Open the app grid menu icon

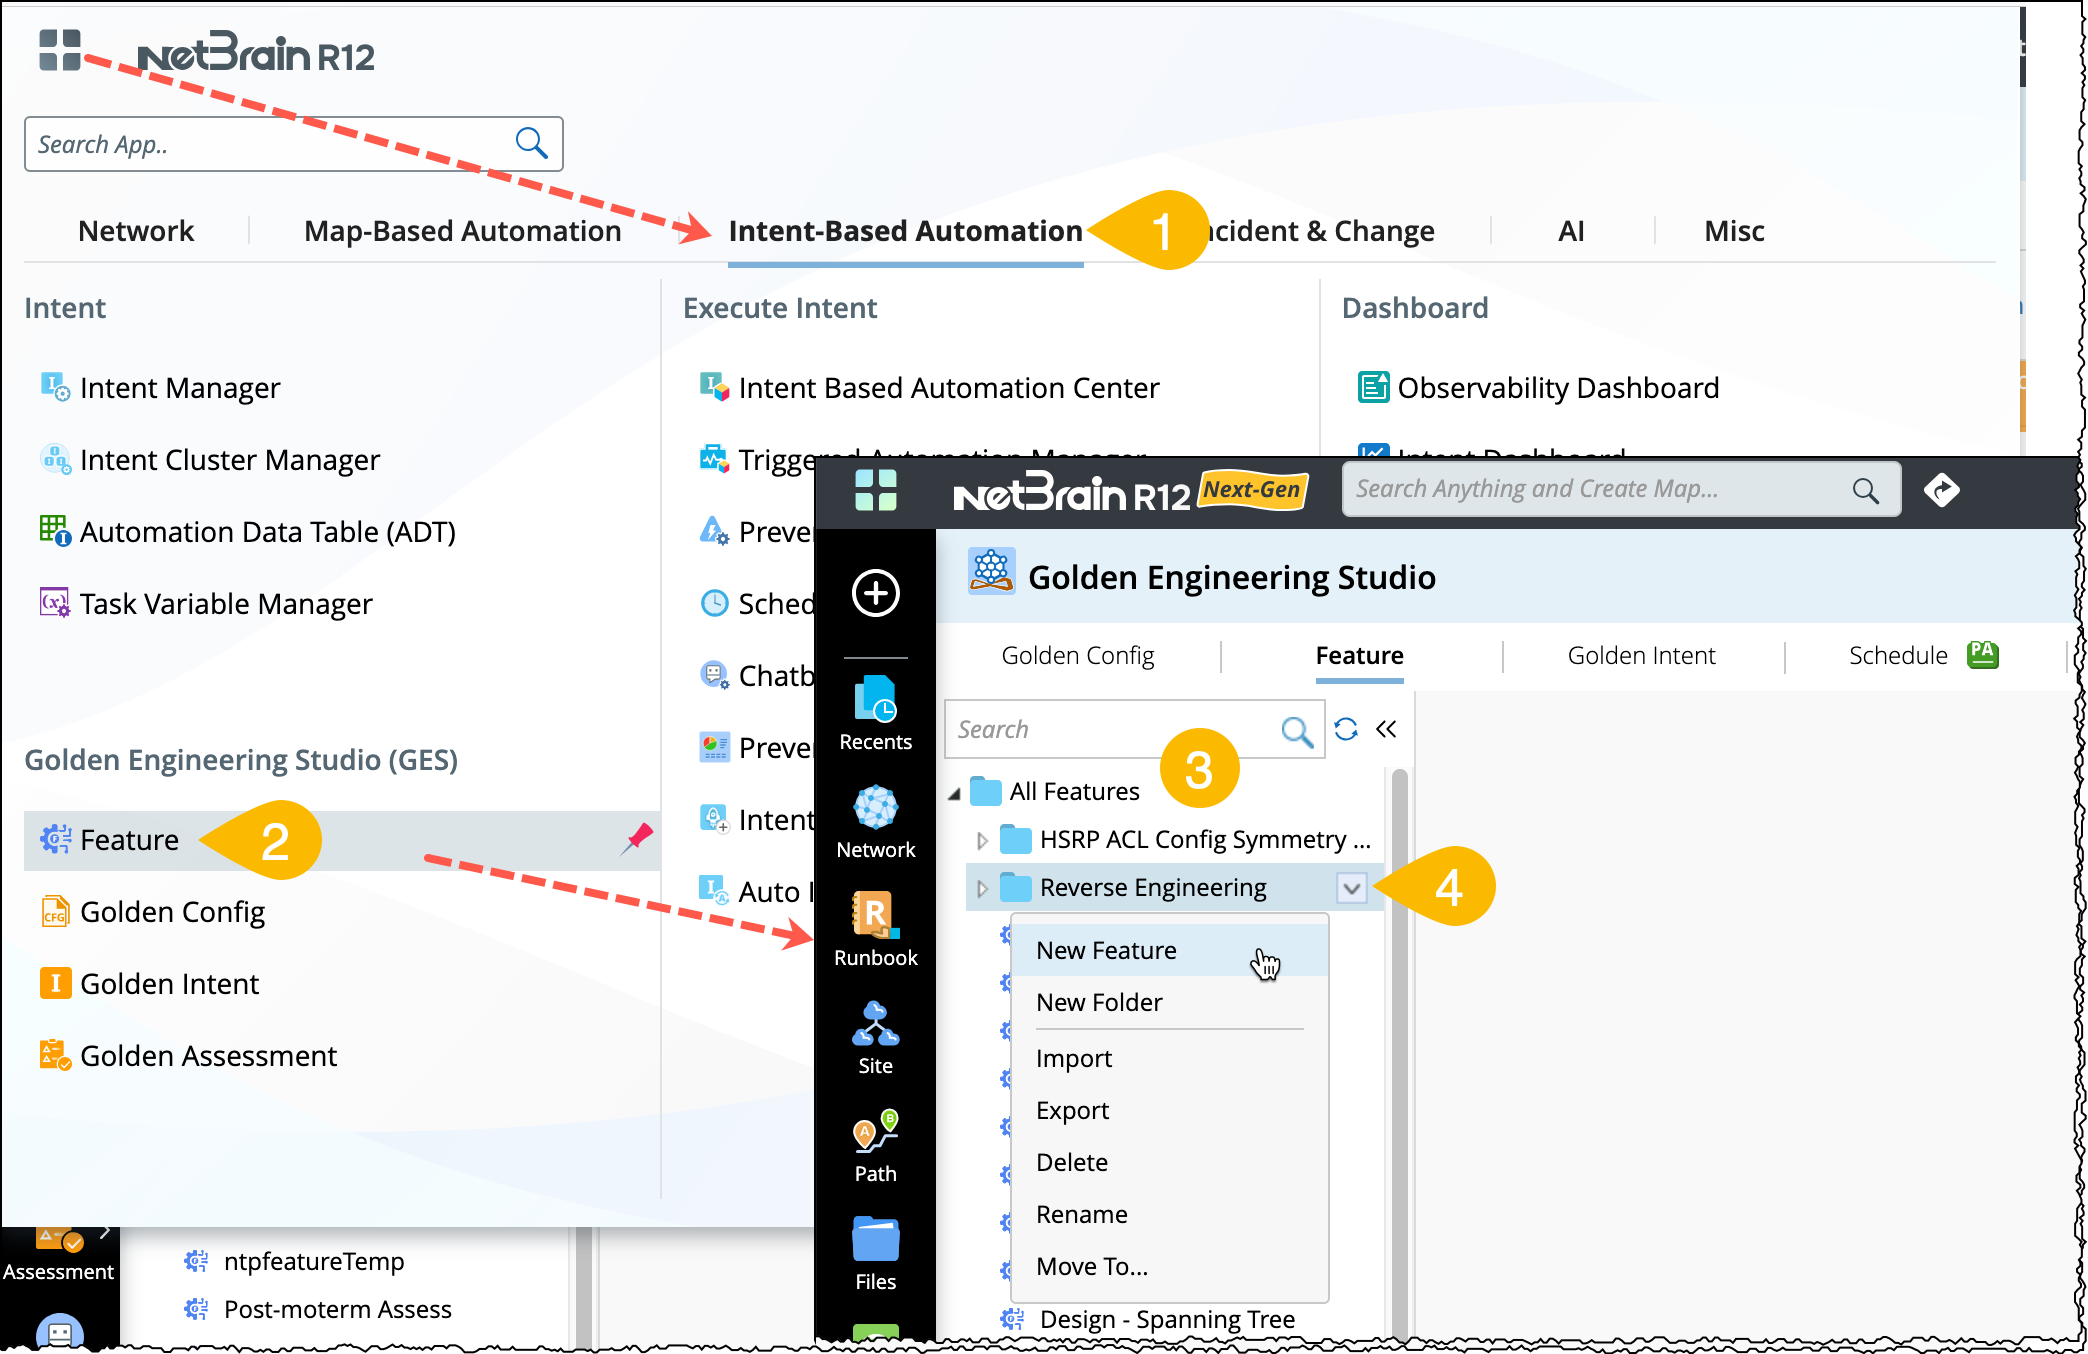(59, 50)
